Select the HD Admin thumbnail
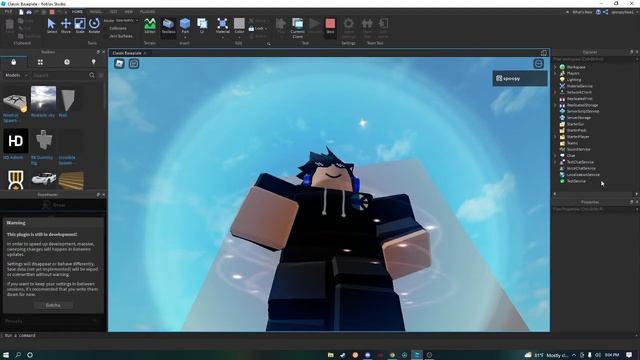Screen dimensions: 640x360 16,141
